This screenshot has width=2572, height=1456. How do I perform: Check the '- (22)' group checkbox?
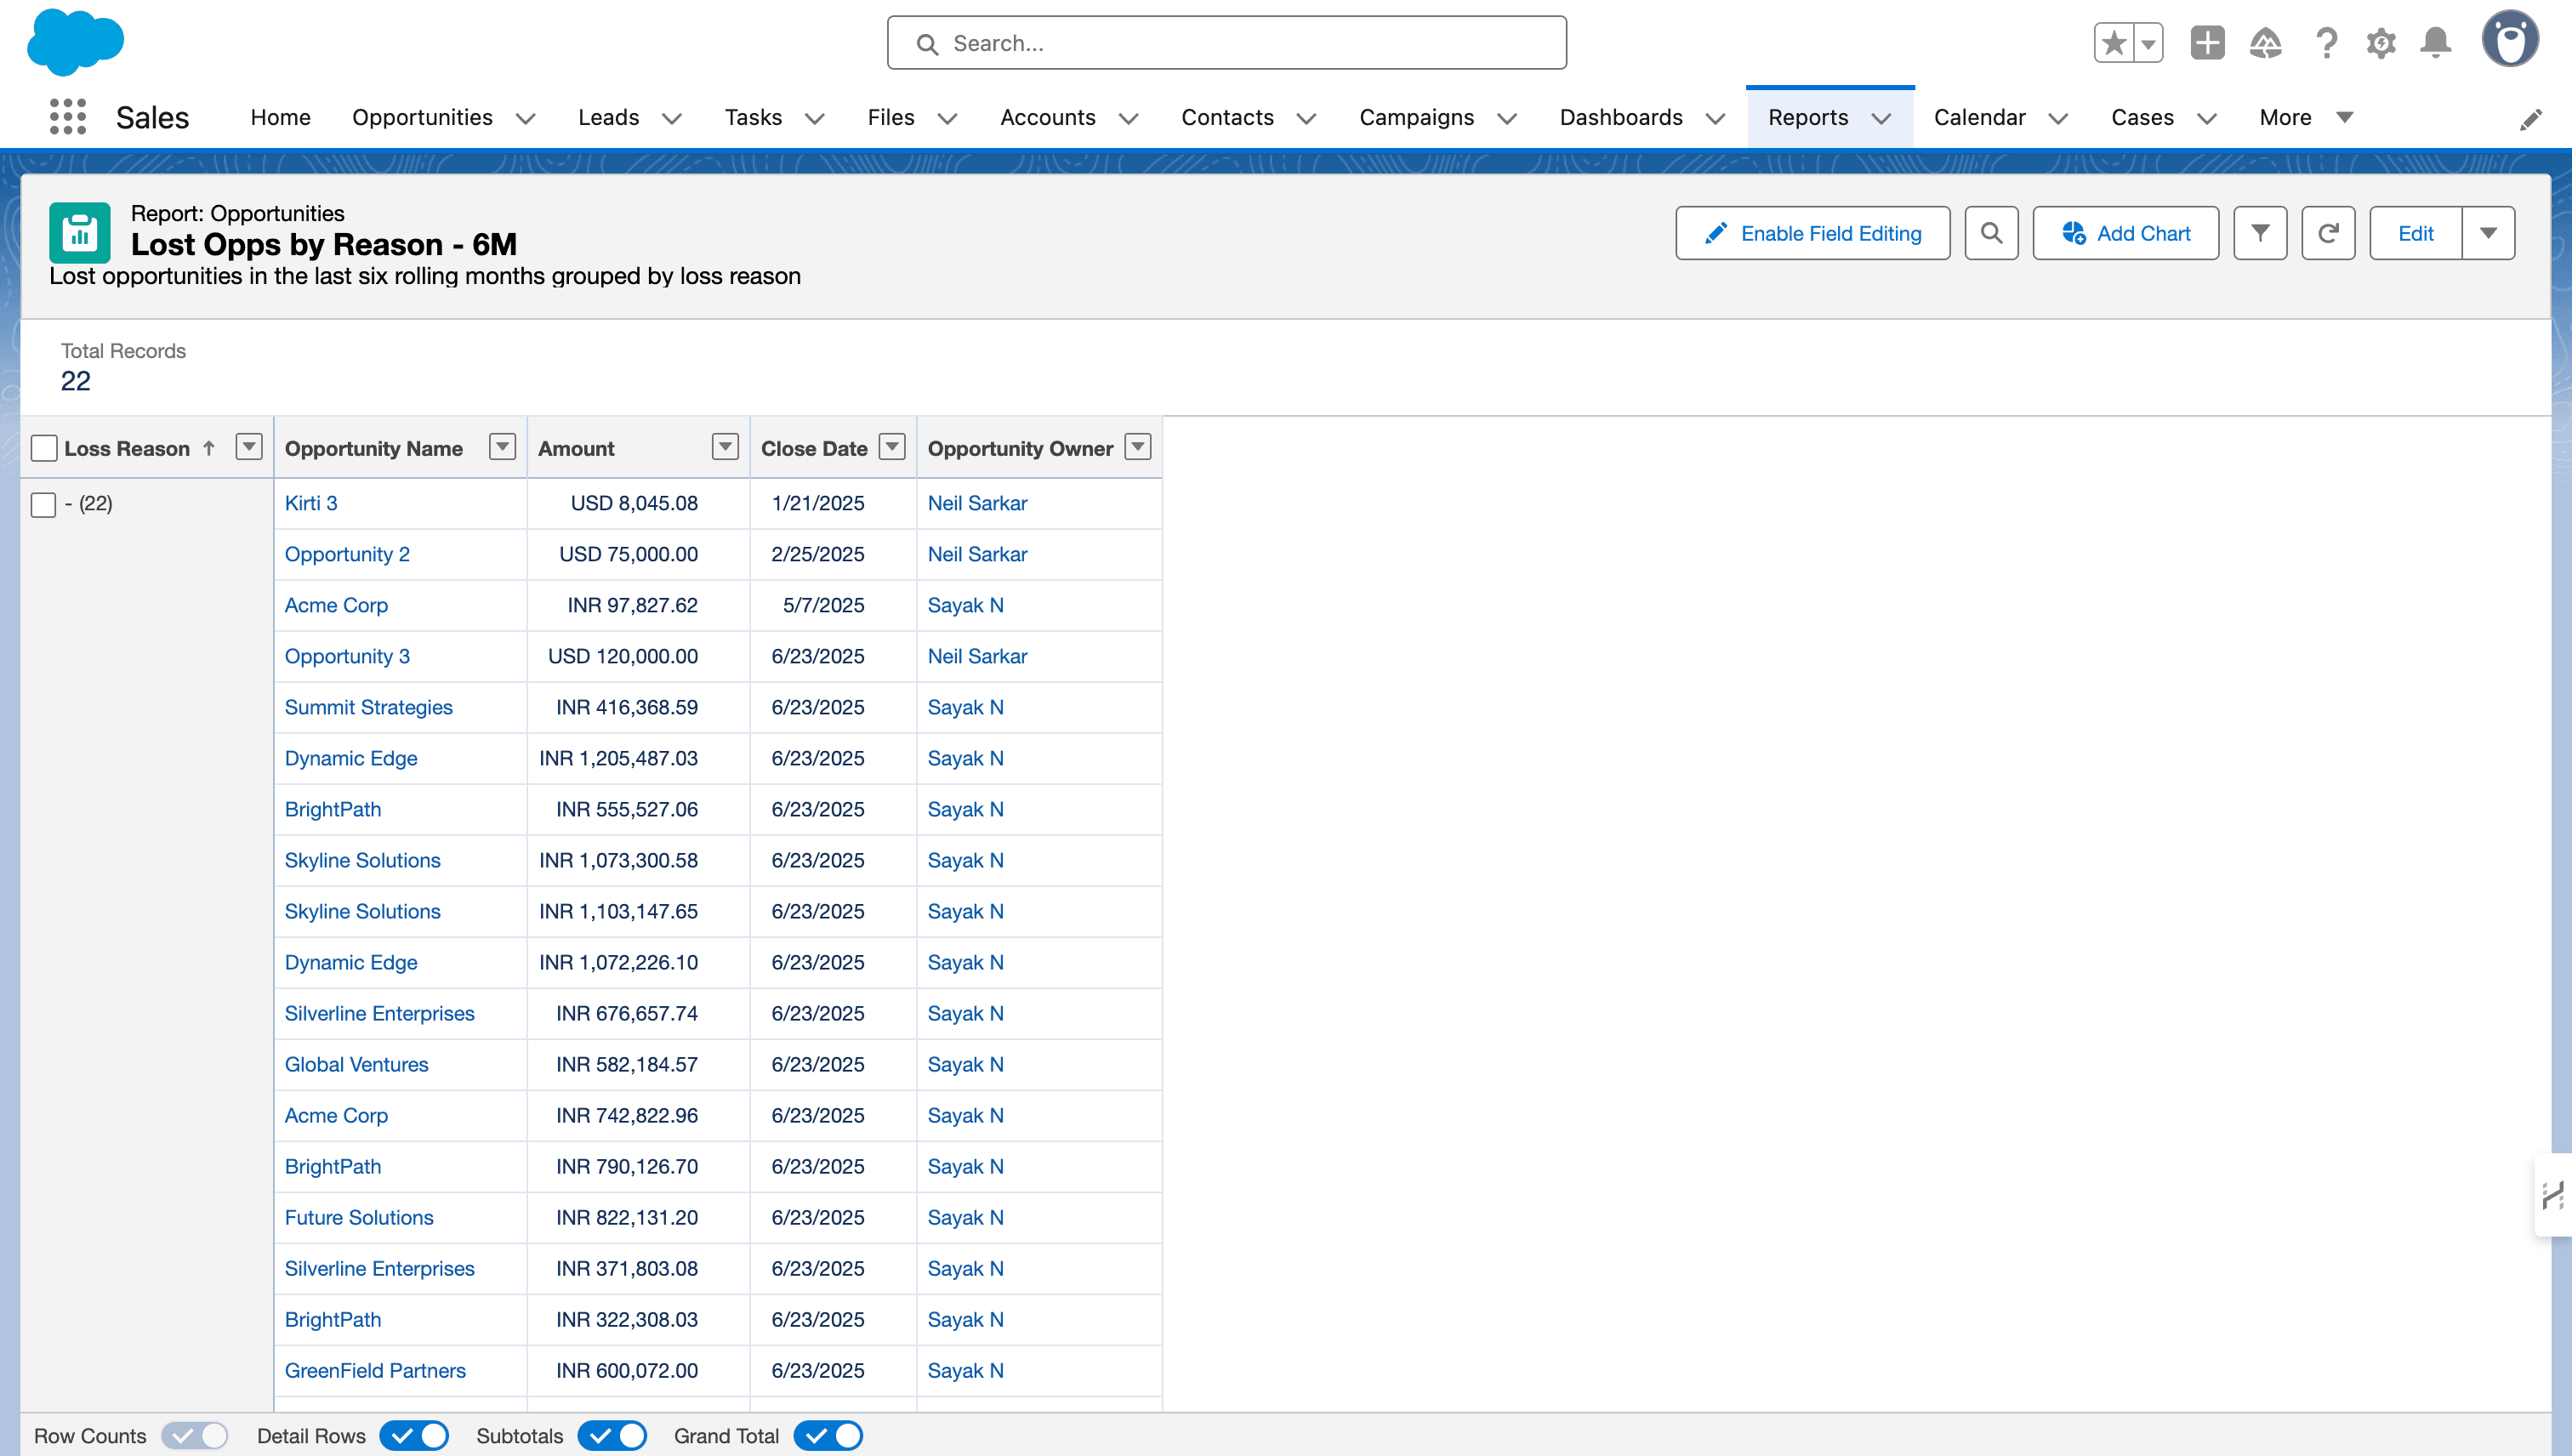[x=43, y=504]
